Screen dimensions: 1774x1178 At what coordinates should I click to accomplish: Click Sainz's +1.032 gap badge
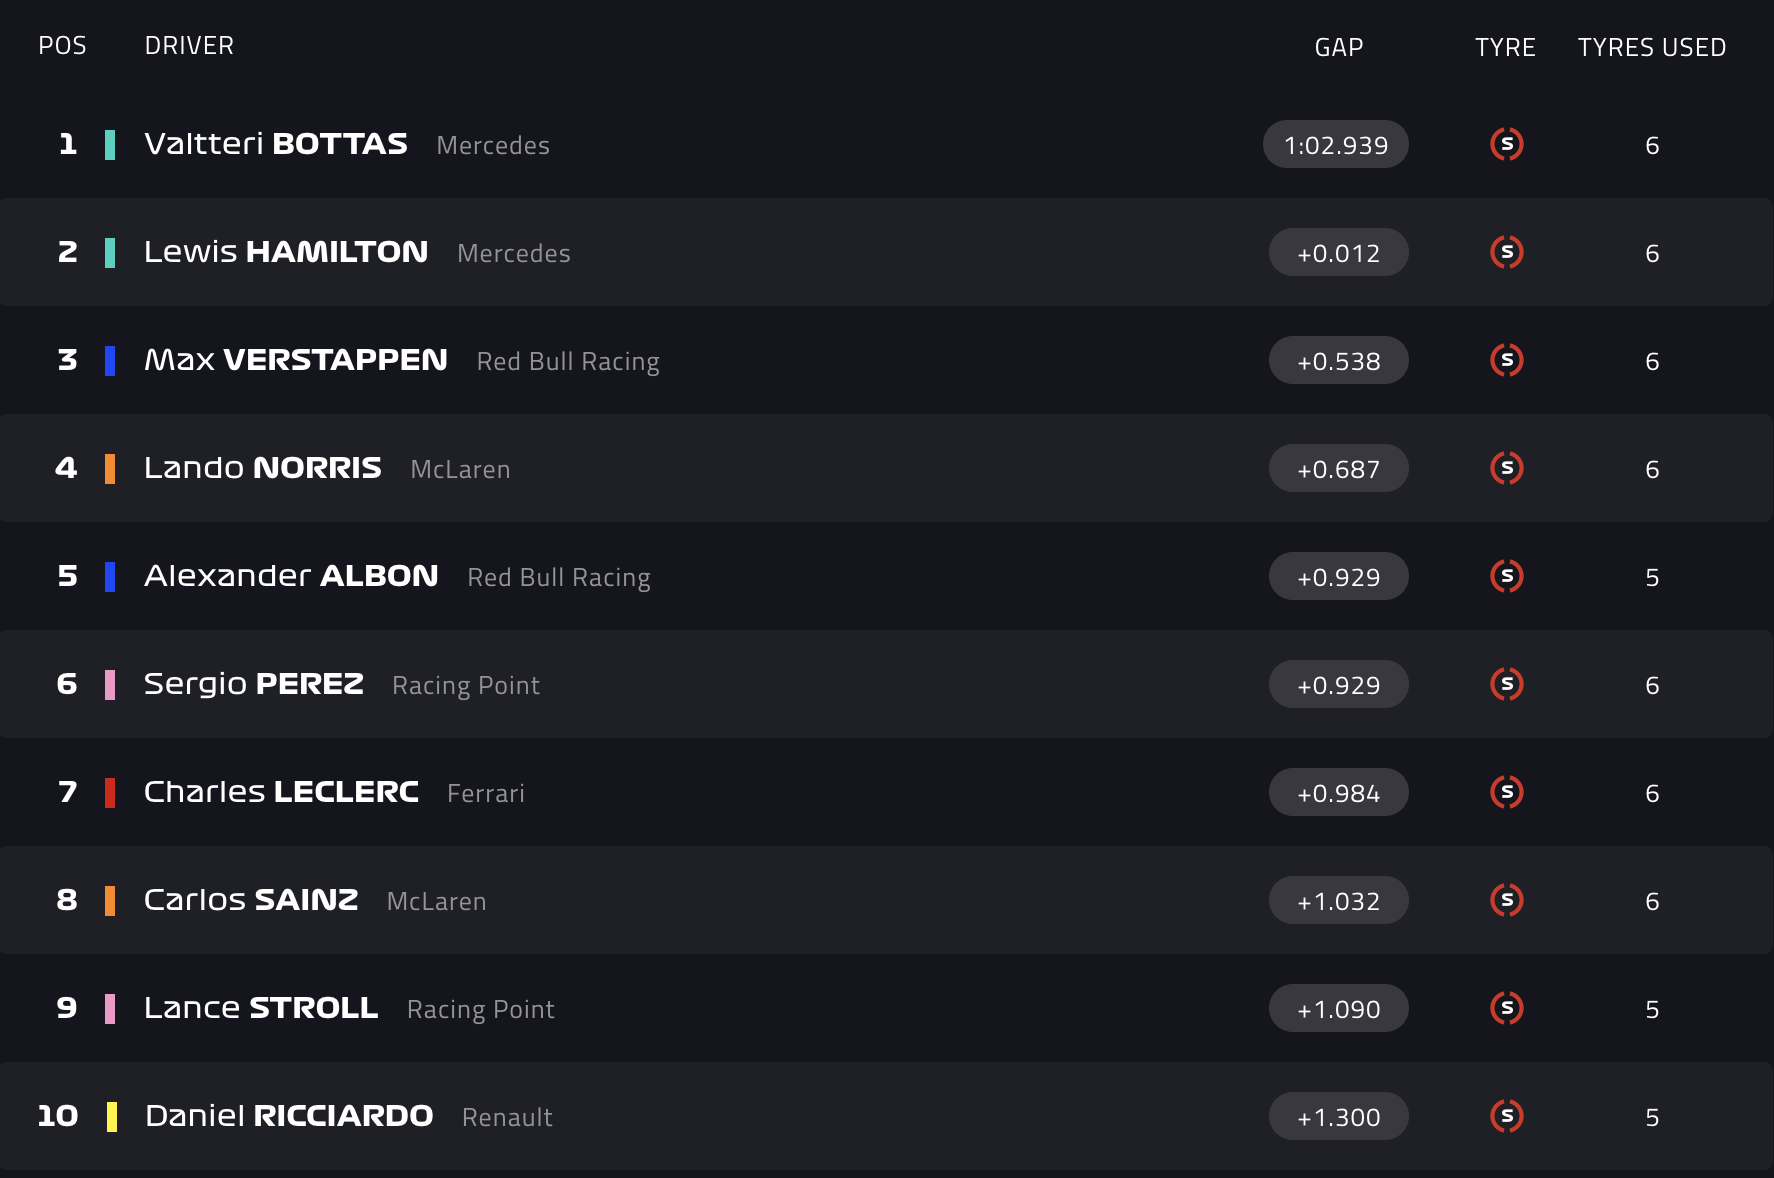click(x=1338, y=901)
